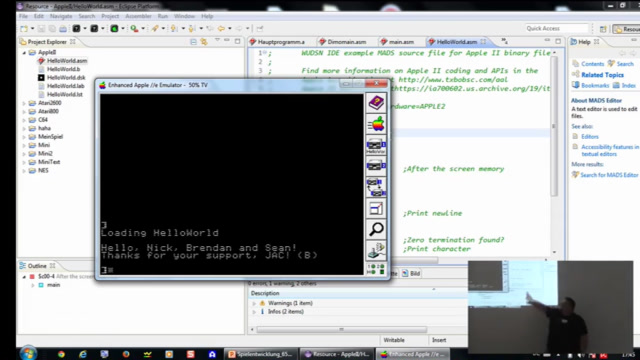Switch to Spielentwicklung taskbar window

point(260,354)
